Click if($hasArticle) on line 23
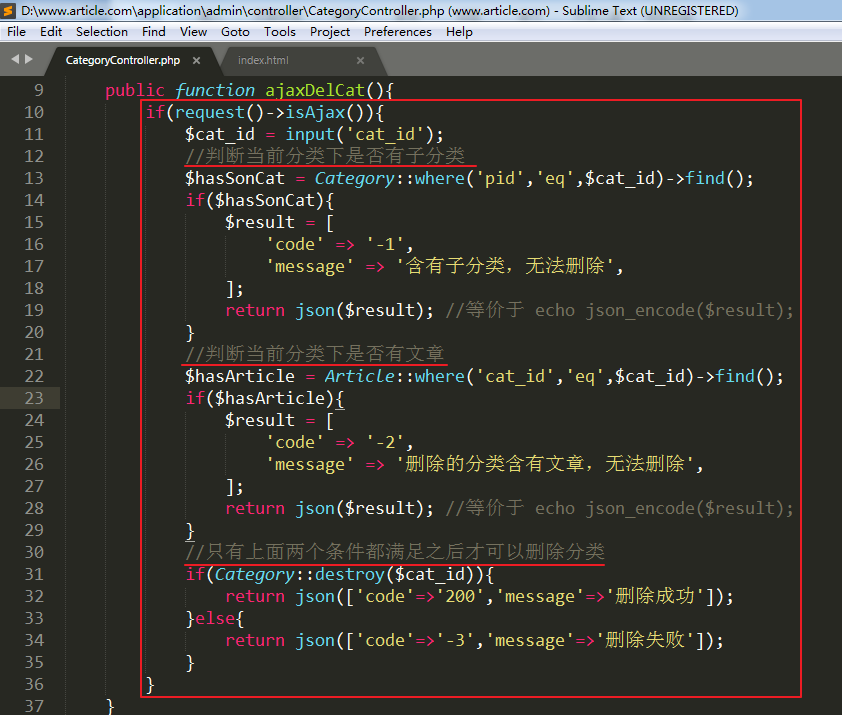 tap(265, 399)
